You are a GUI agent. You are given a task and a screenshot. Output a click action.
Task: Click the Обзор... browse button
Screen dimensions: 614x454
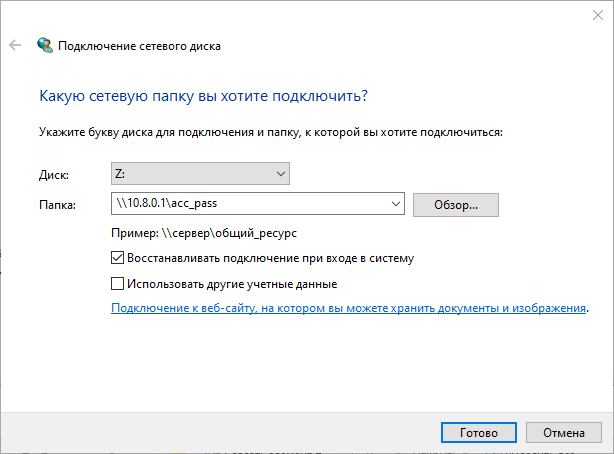[x=456, y=205]
